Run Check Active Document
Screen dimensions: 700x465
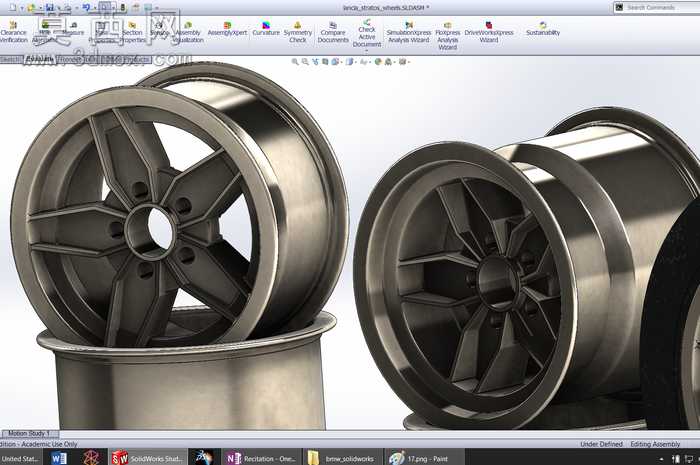[x=367, y=33]
